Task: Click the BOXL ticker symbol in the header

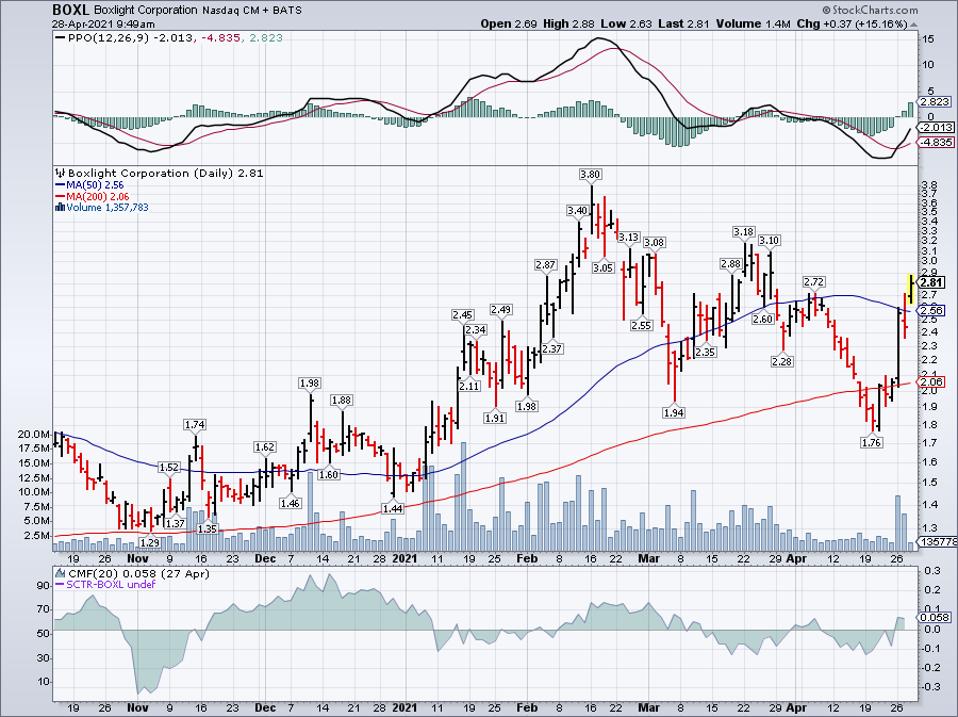Action: click(x=71, y=10)
